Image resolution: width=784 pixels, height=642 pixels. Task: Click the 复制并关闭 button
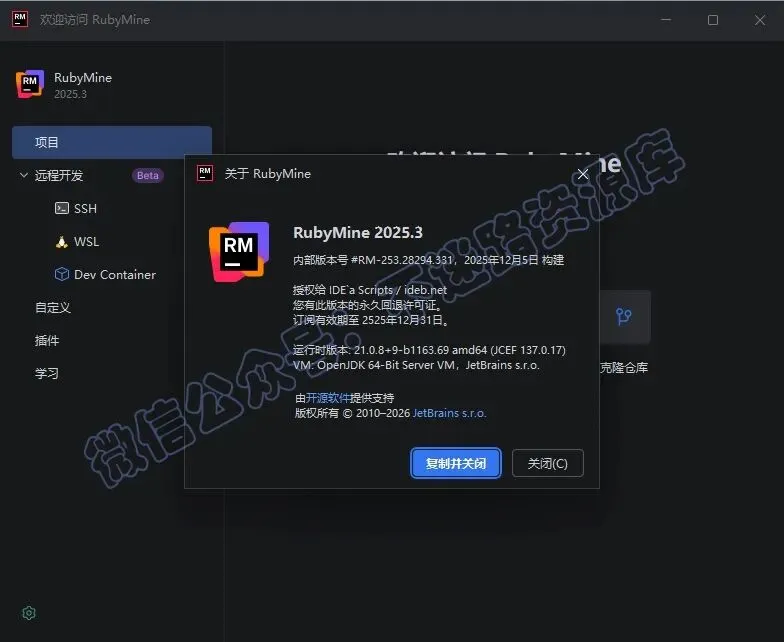(456, 464)
